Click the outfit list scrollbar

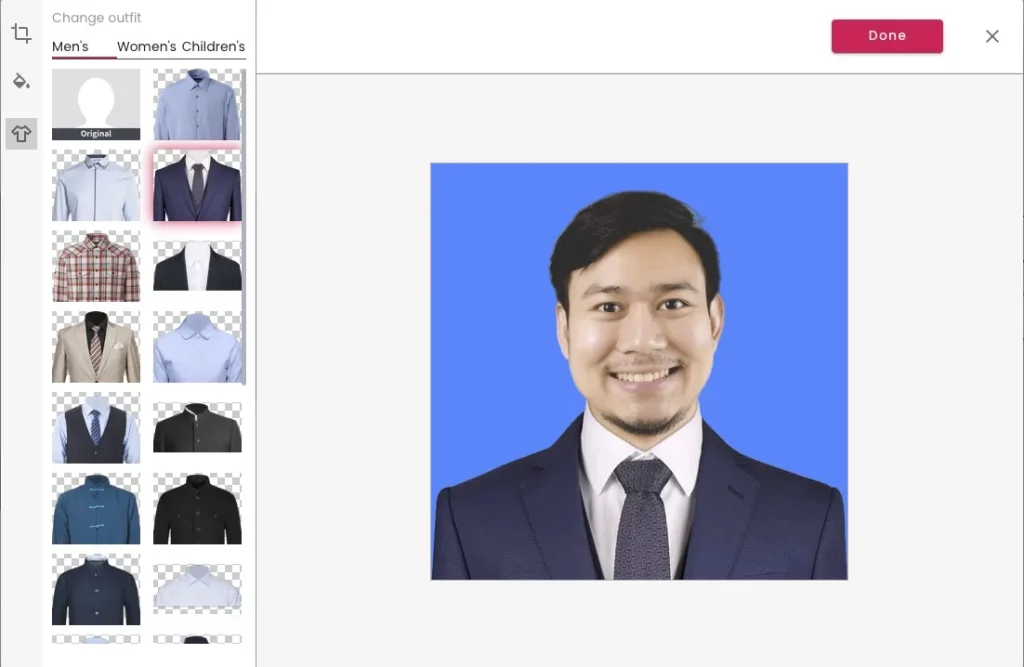coord(244,227)
